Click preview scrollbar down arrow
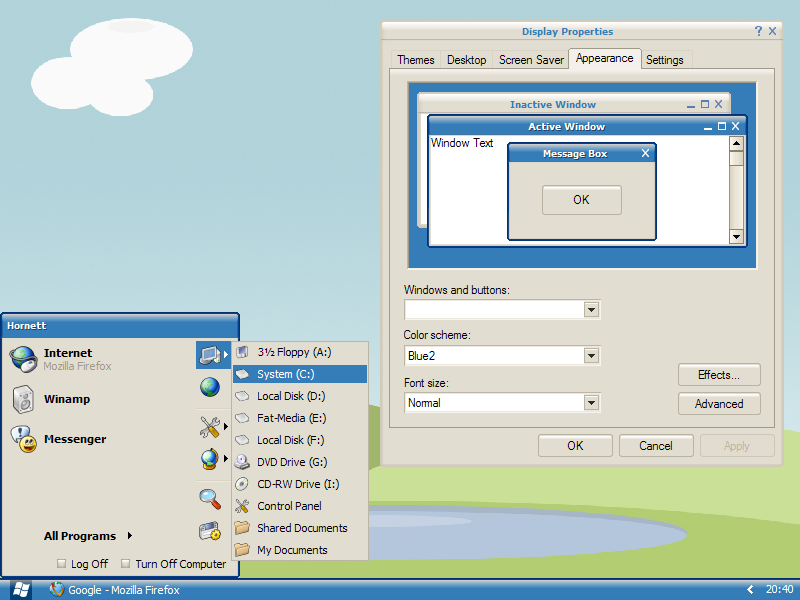Viewport: 800px width, 600px height. point(736,236)
